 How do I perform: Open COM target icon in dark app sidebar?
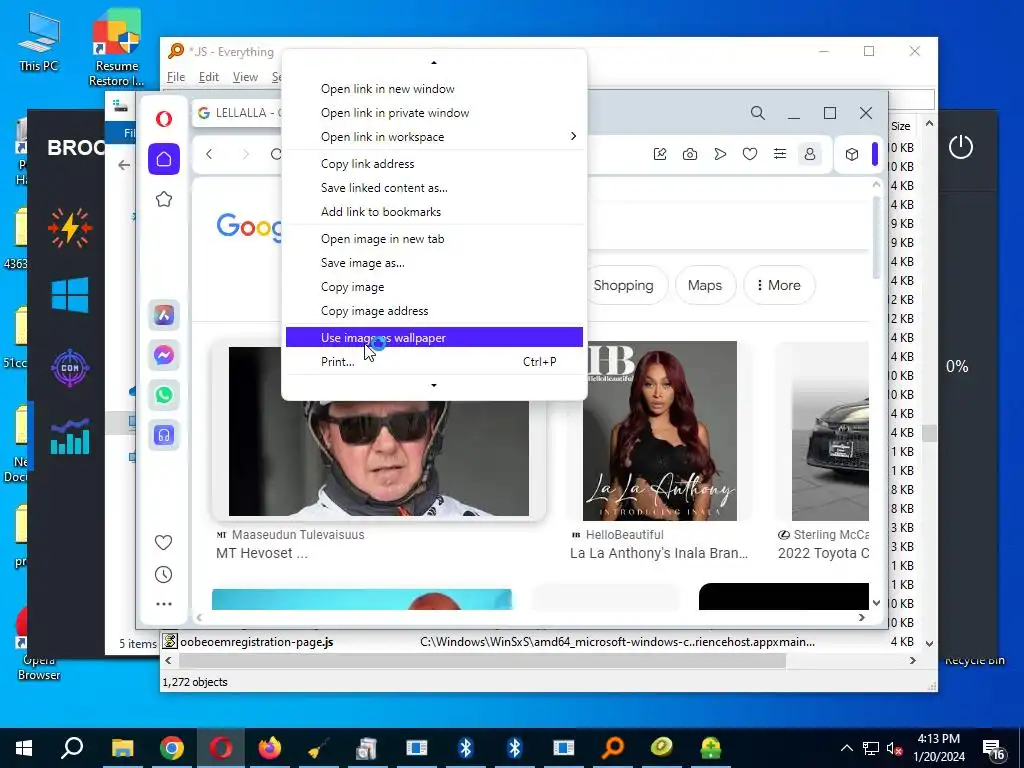(70, 368)
